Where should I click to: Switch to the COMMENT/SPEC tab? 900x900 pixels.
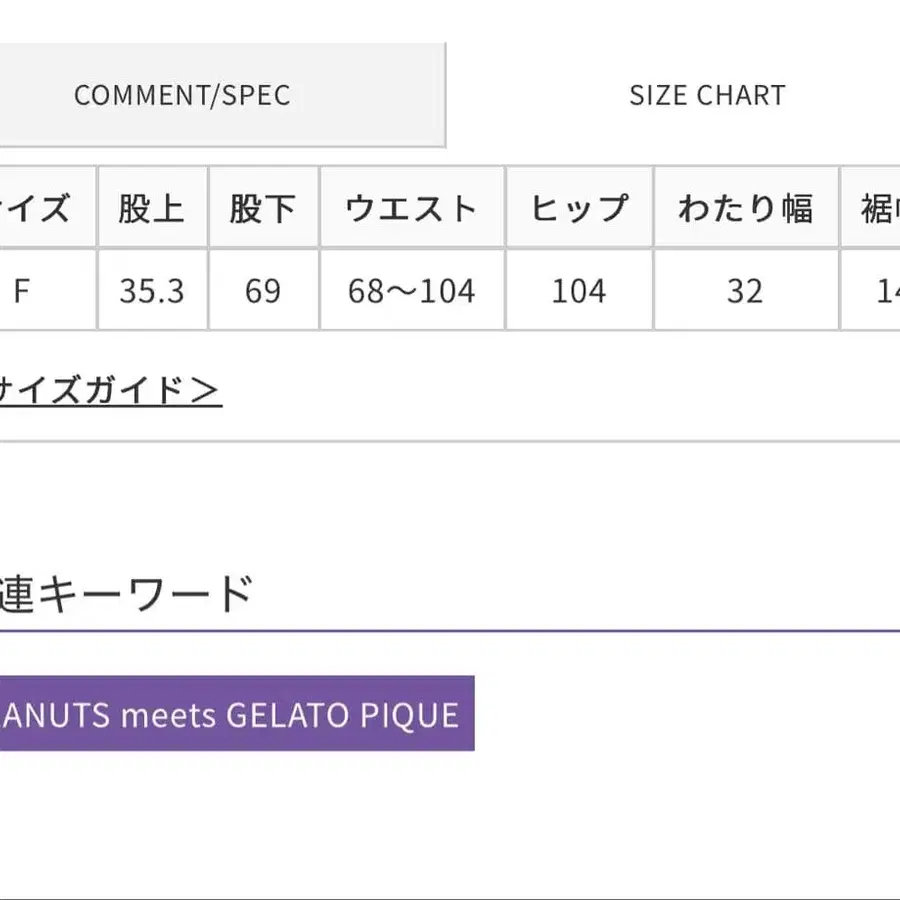coord(182,96)
